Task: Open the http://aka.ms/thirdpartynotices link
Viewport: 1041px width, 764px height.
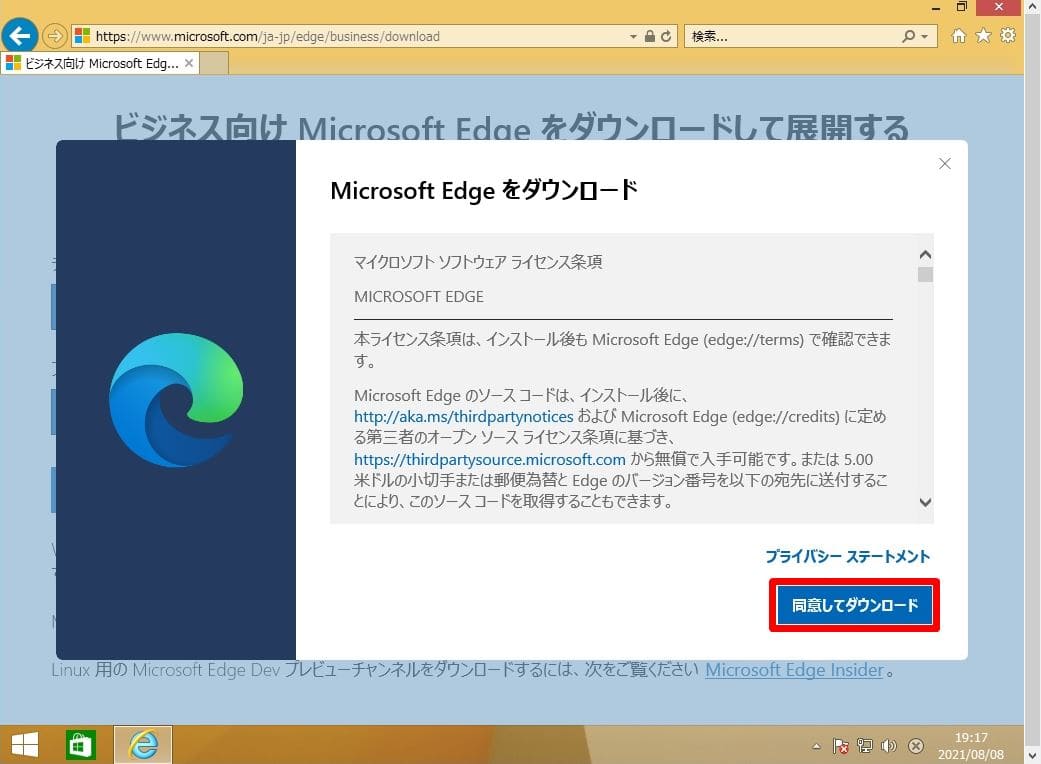Action: point(463,417)
